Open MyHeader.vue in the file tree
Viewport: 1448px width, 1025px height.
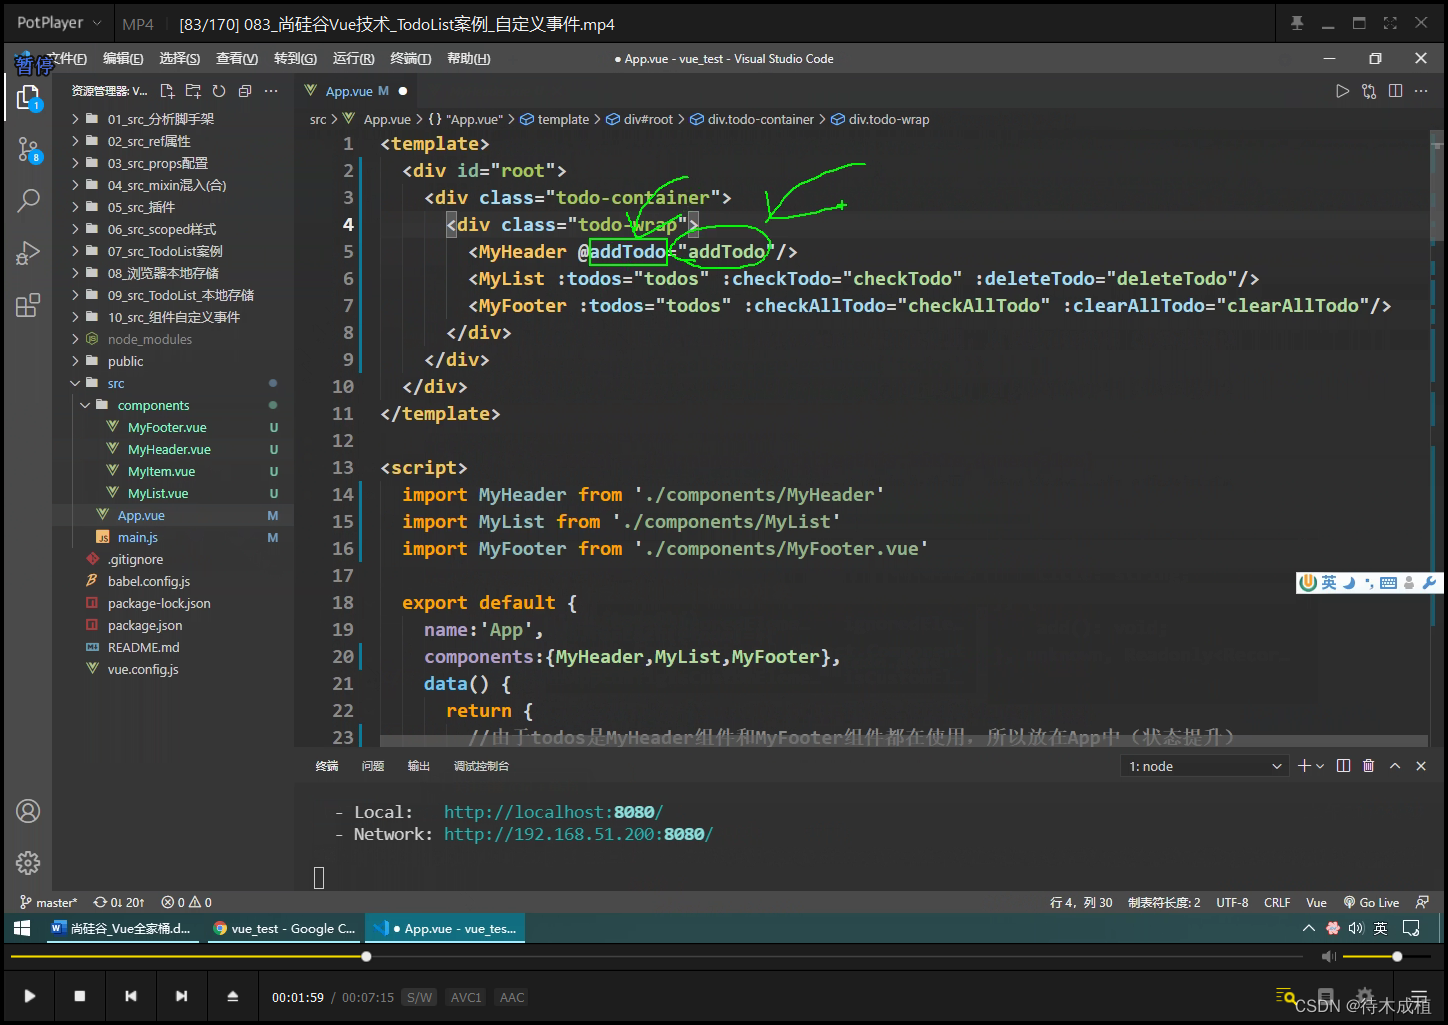click(x=169, y=449)
